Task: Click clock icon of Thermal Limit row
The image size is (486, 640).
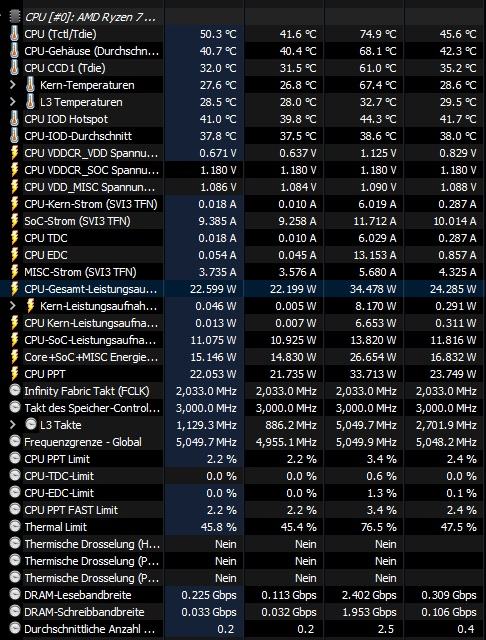Action: point(15,527)
